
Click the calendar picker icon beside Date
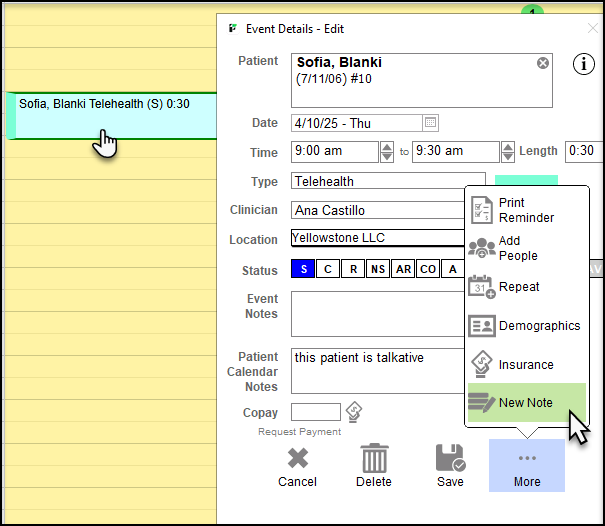(x=430, y=123)
